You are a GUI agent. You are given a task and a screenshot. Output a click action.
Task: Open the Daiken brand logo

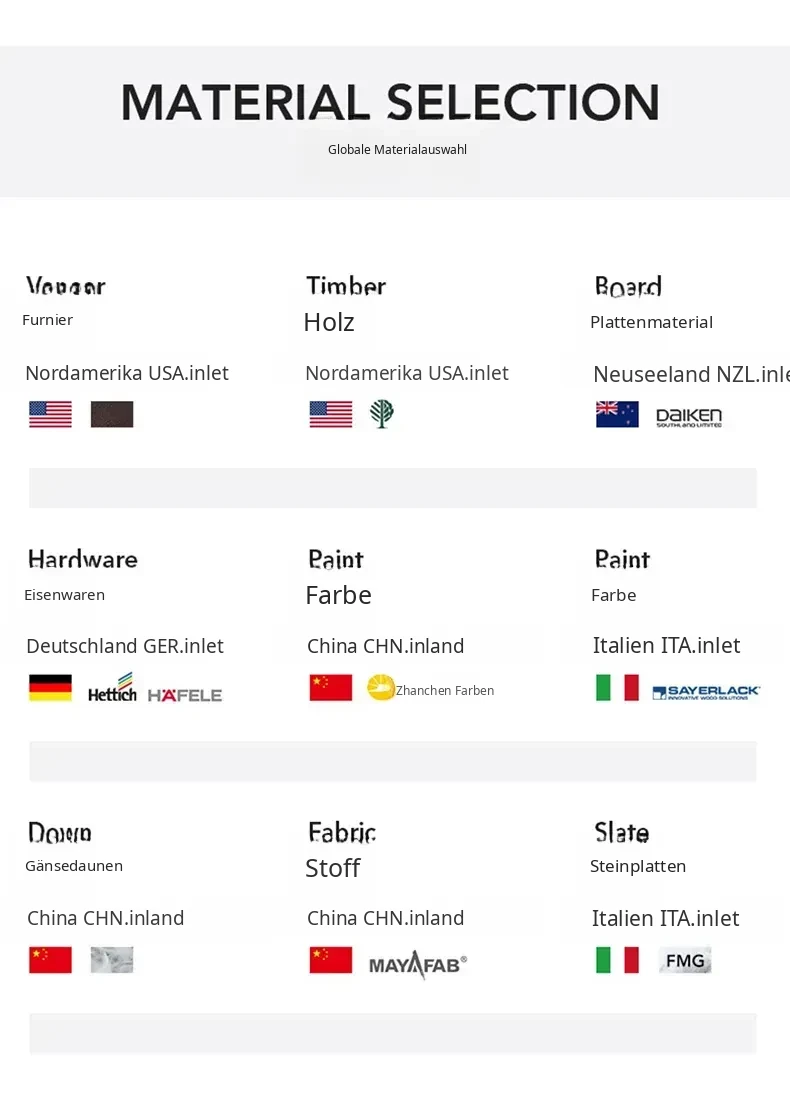689,417
